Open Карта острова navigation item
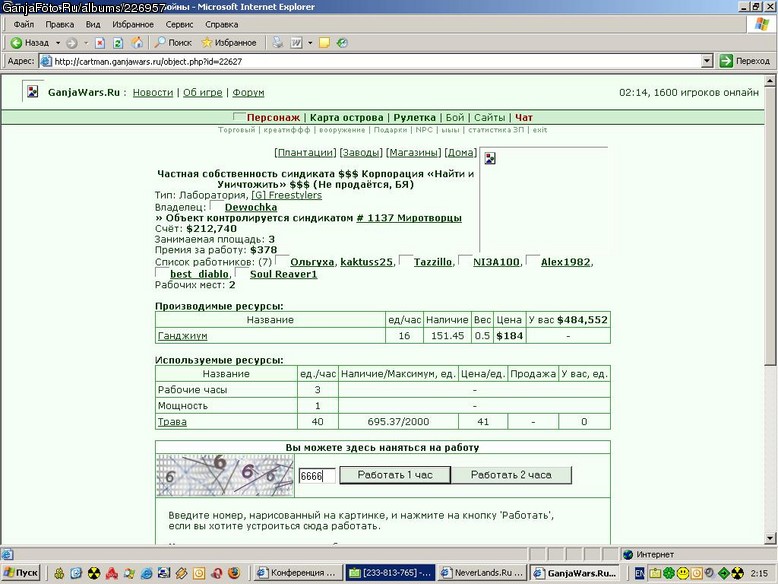778x584 pixels. tap(346, 118)
